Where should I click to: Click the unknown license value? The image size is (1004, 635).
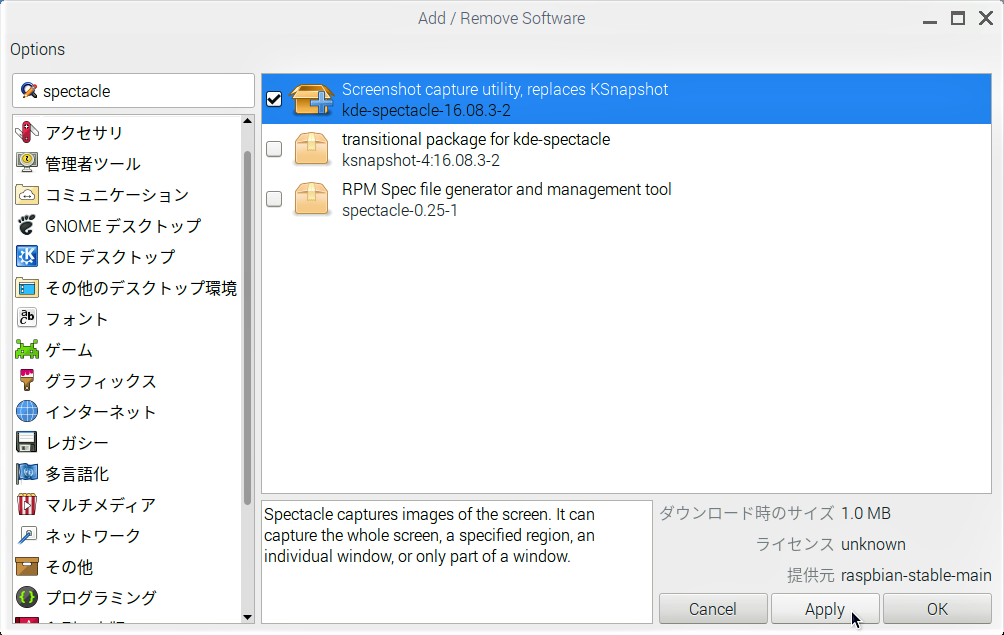click(873, 544)
